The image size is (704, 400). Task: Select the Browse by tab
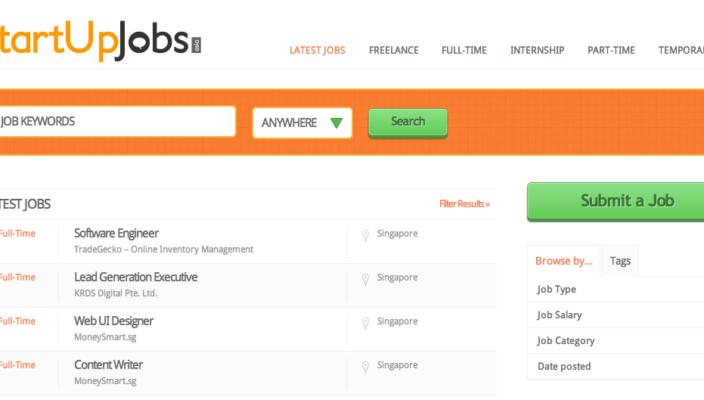(x=564, y=261)
